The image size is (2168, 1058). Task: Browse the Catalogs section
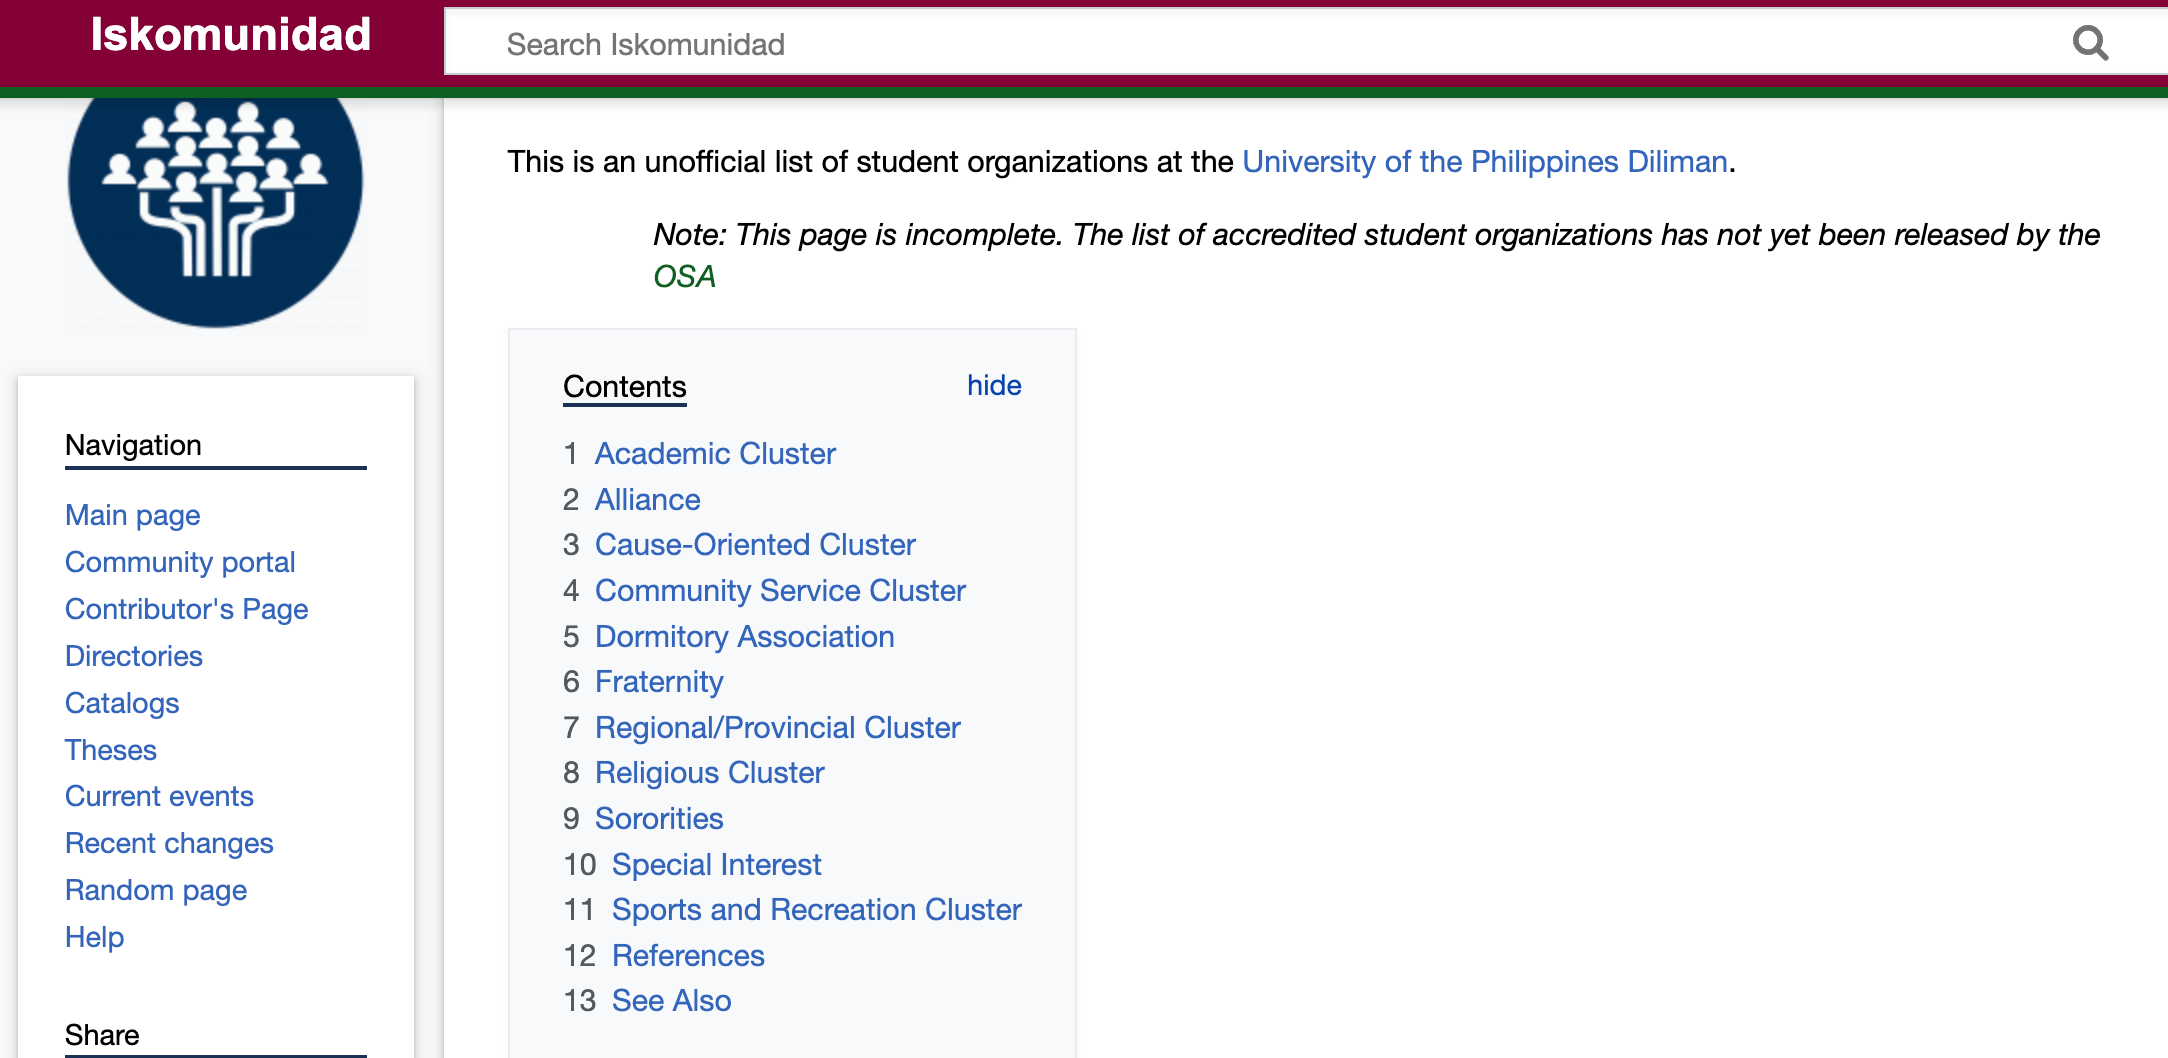point(121,703)
